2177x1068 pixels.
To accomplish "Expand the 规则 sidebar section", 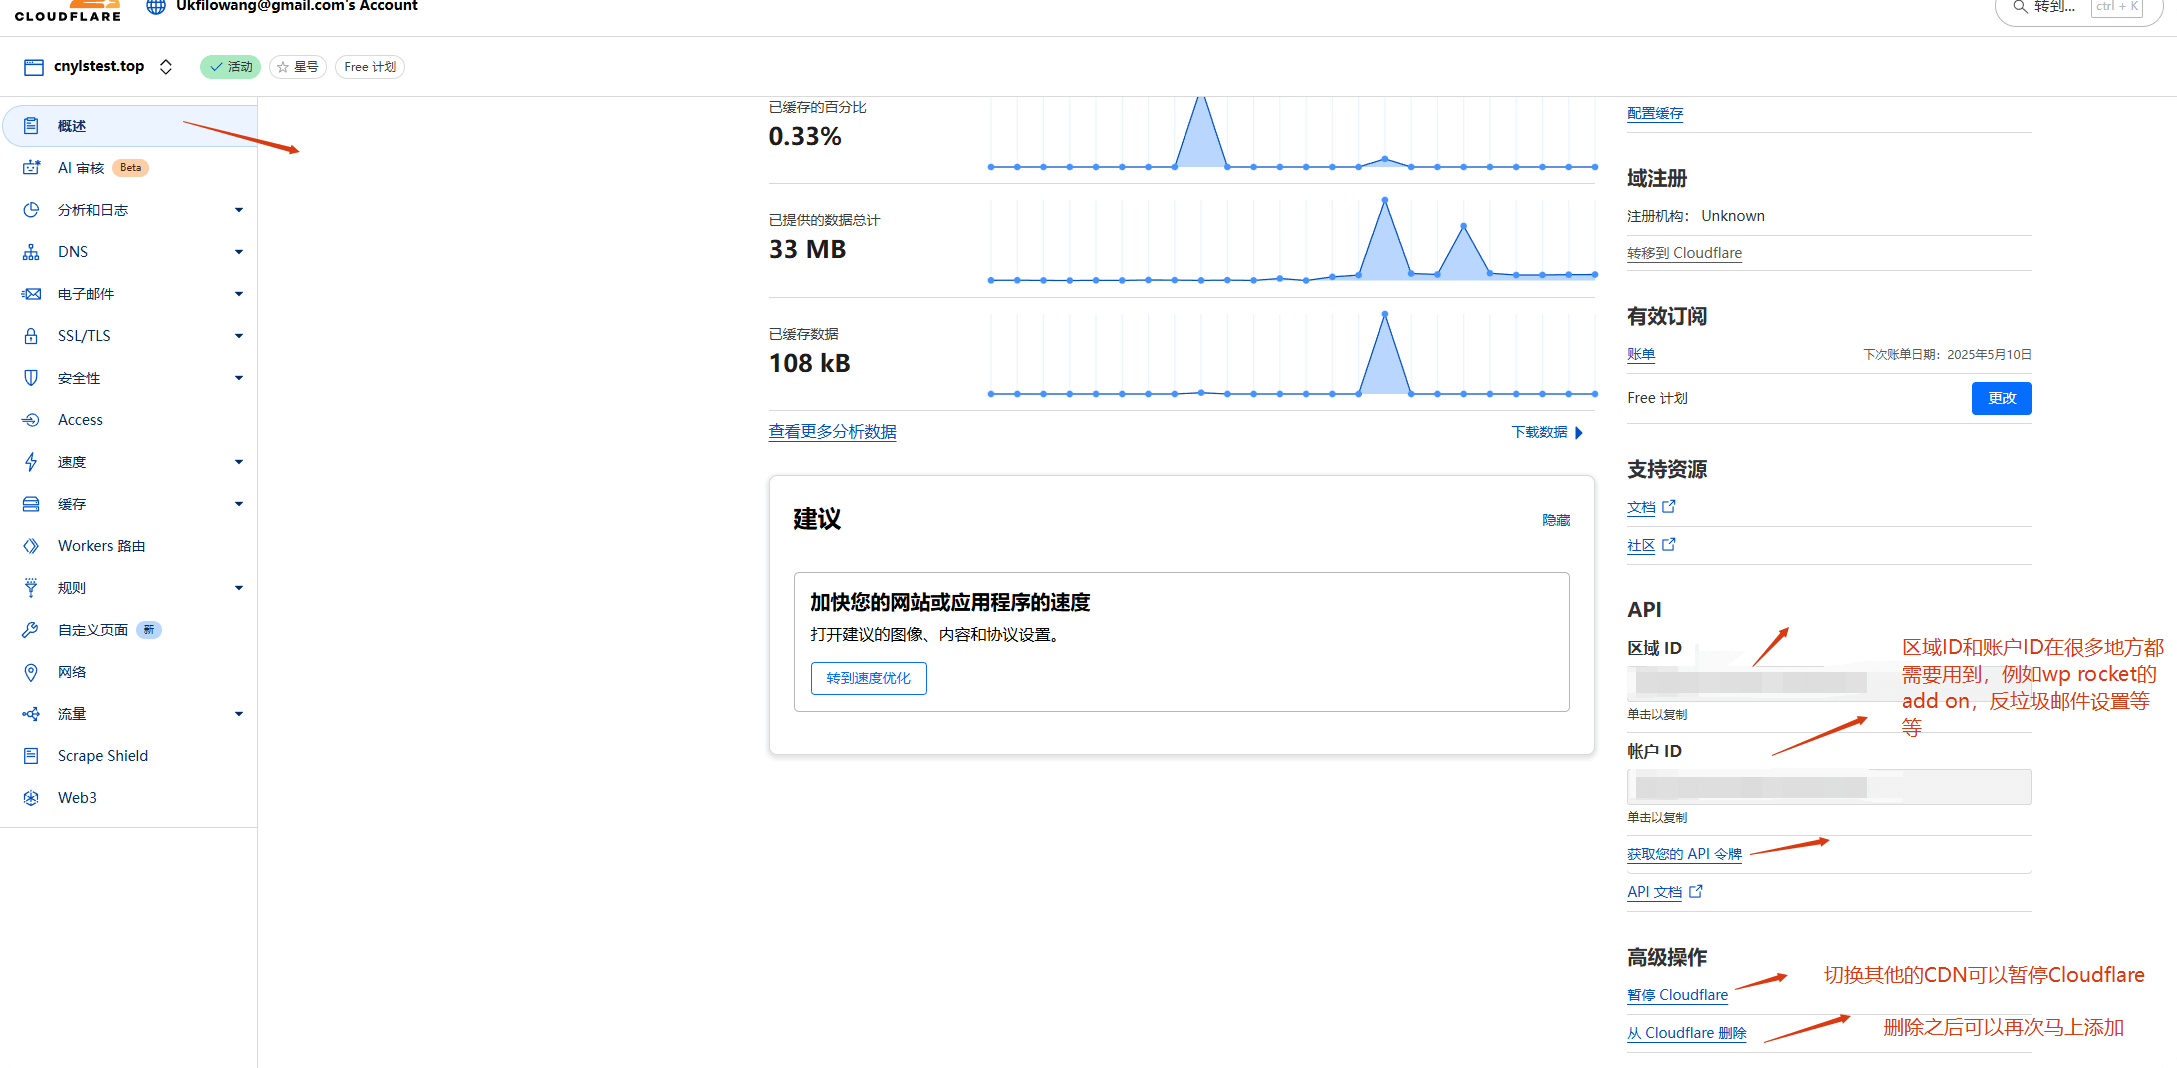I will [x=238, y=588].
